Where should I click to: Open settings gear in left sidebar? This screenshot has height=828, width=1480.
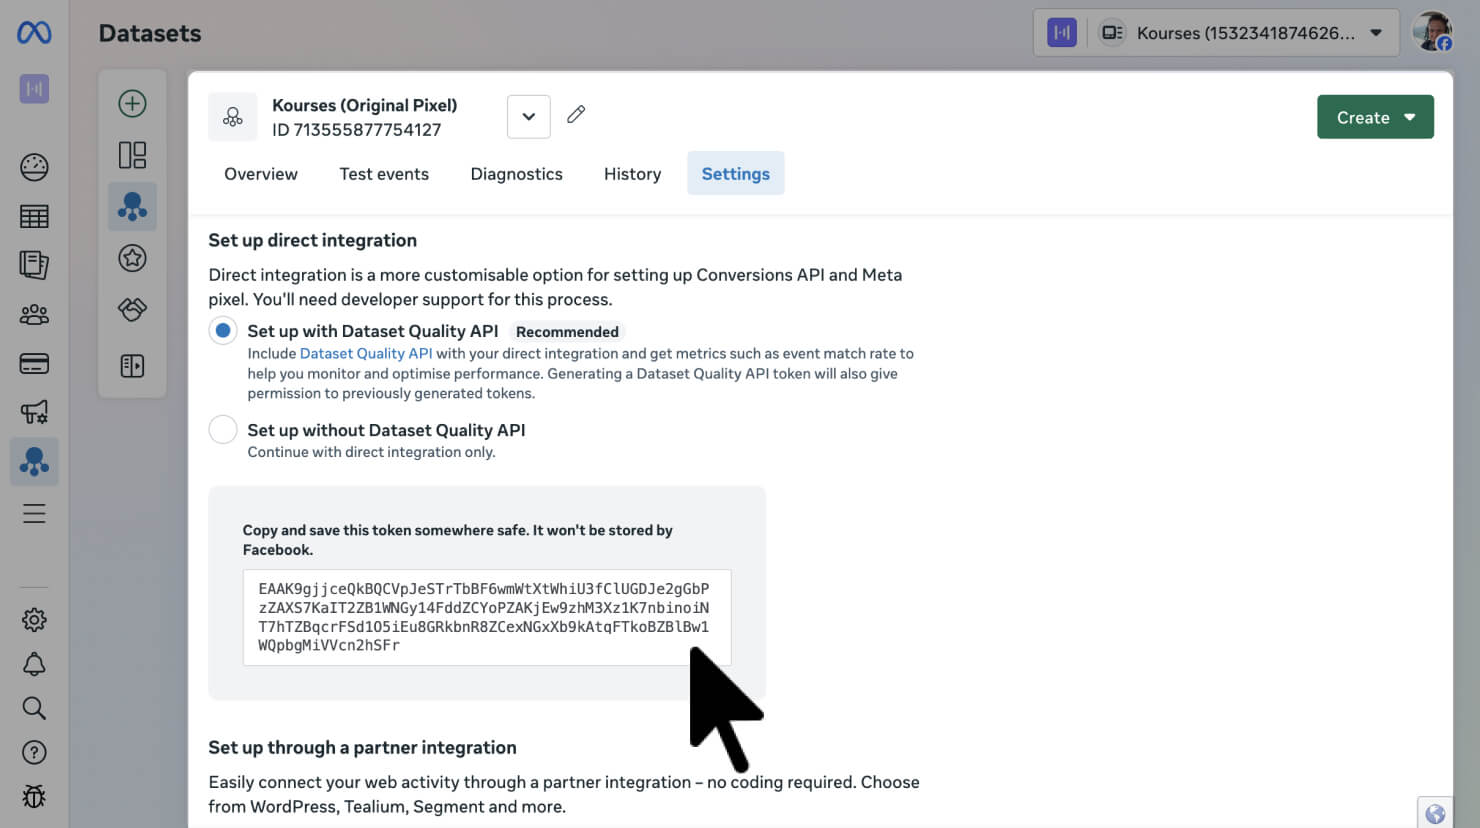(x=34, y=620)
